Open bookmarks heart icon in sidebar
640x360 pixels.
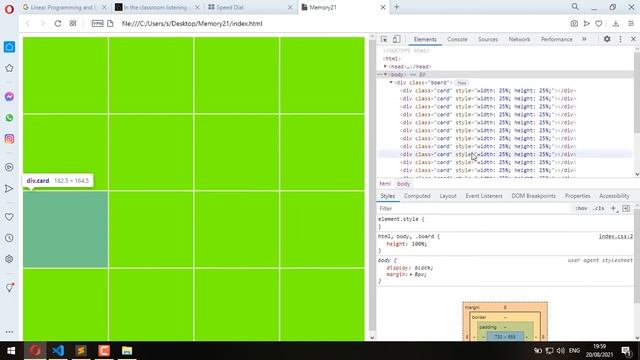tap(9, 217)
